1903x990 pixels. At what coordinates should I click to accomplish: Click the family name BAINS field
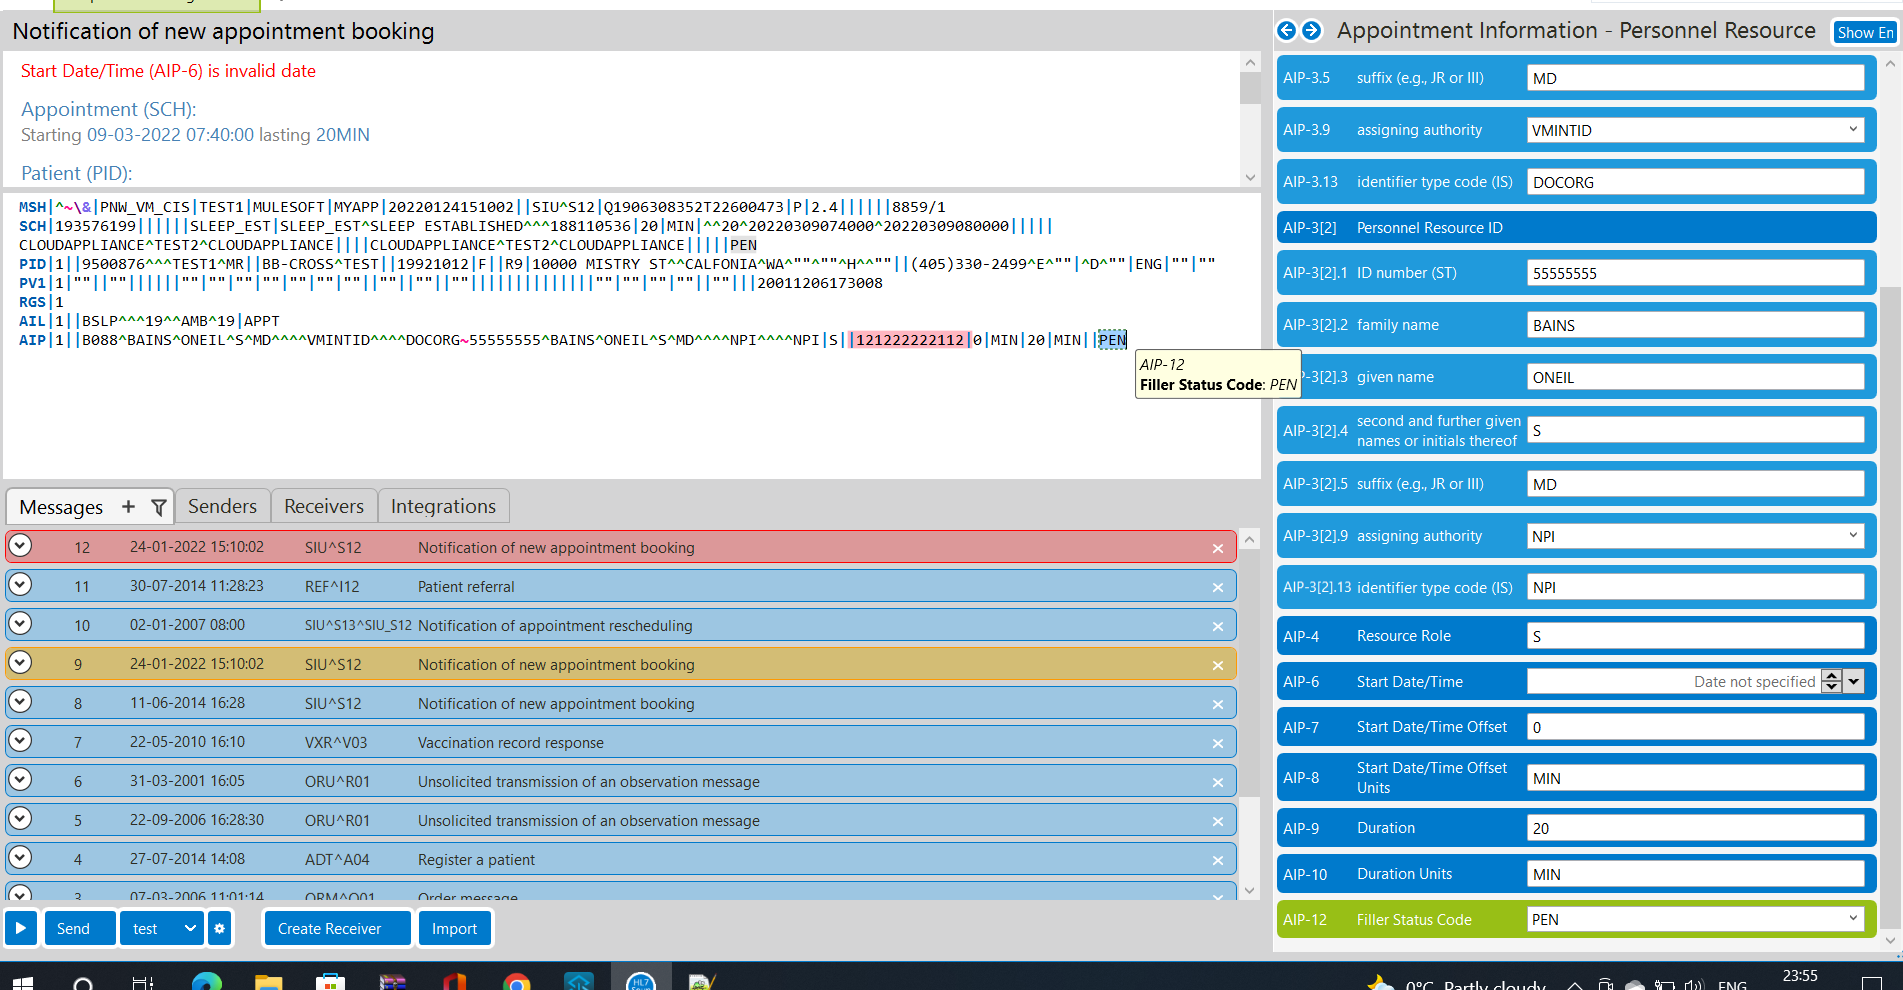(x=1695, y=325)
